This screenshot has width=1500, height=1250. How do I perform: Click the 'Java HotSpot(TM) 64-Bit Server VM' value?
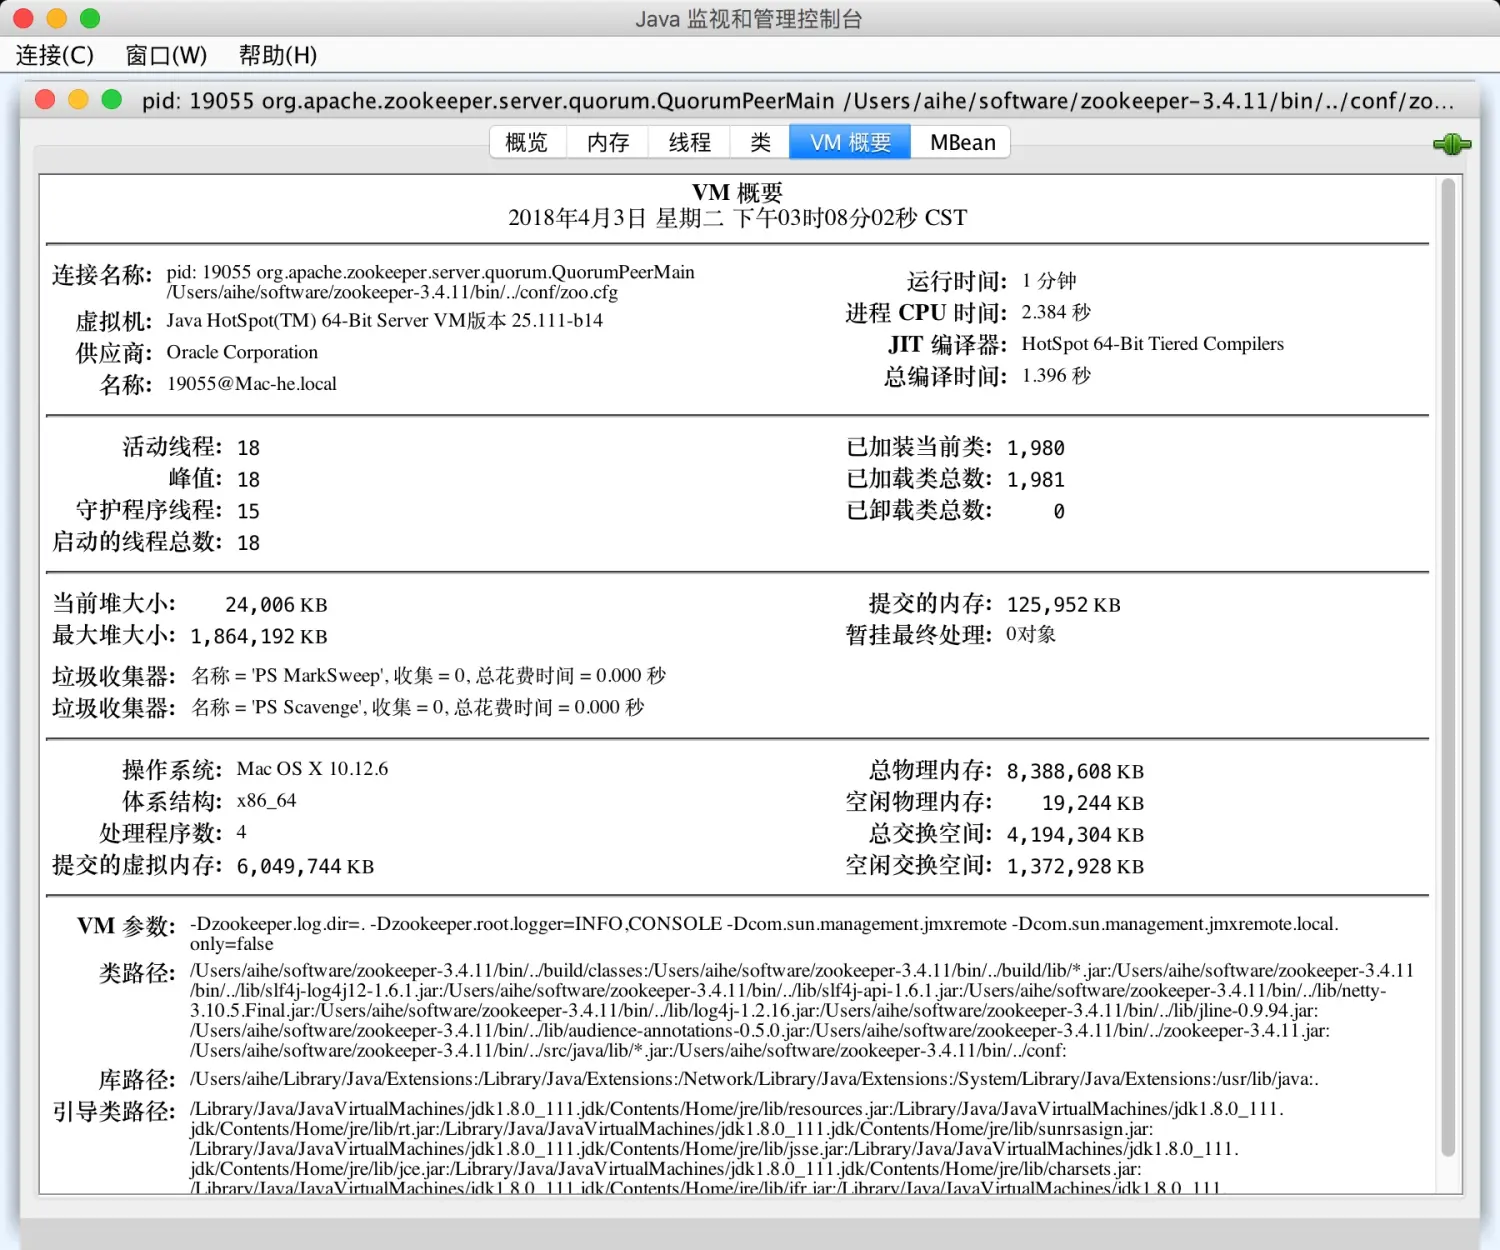(385, 321)
